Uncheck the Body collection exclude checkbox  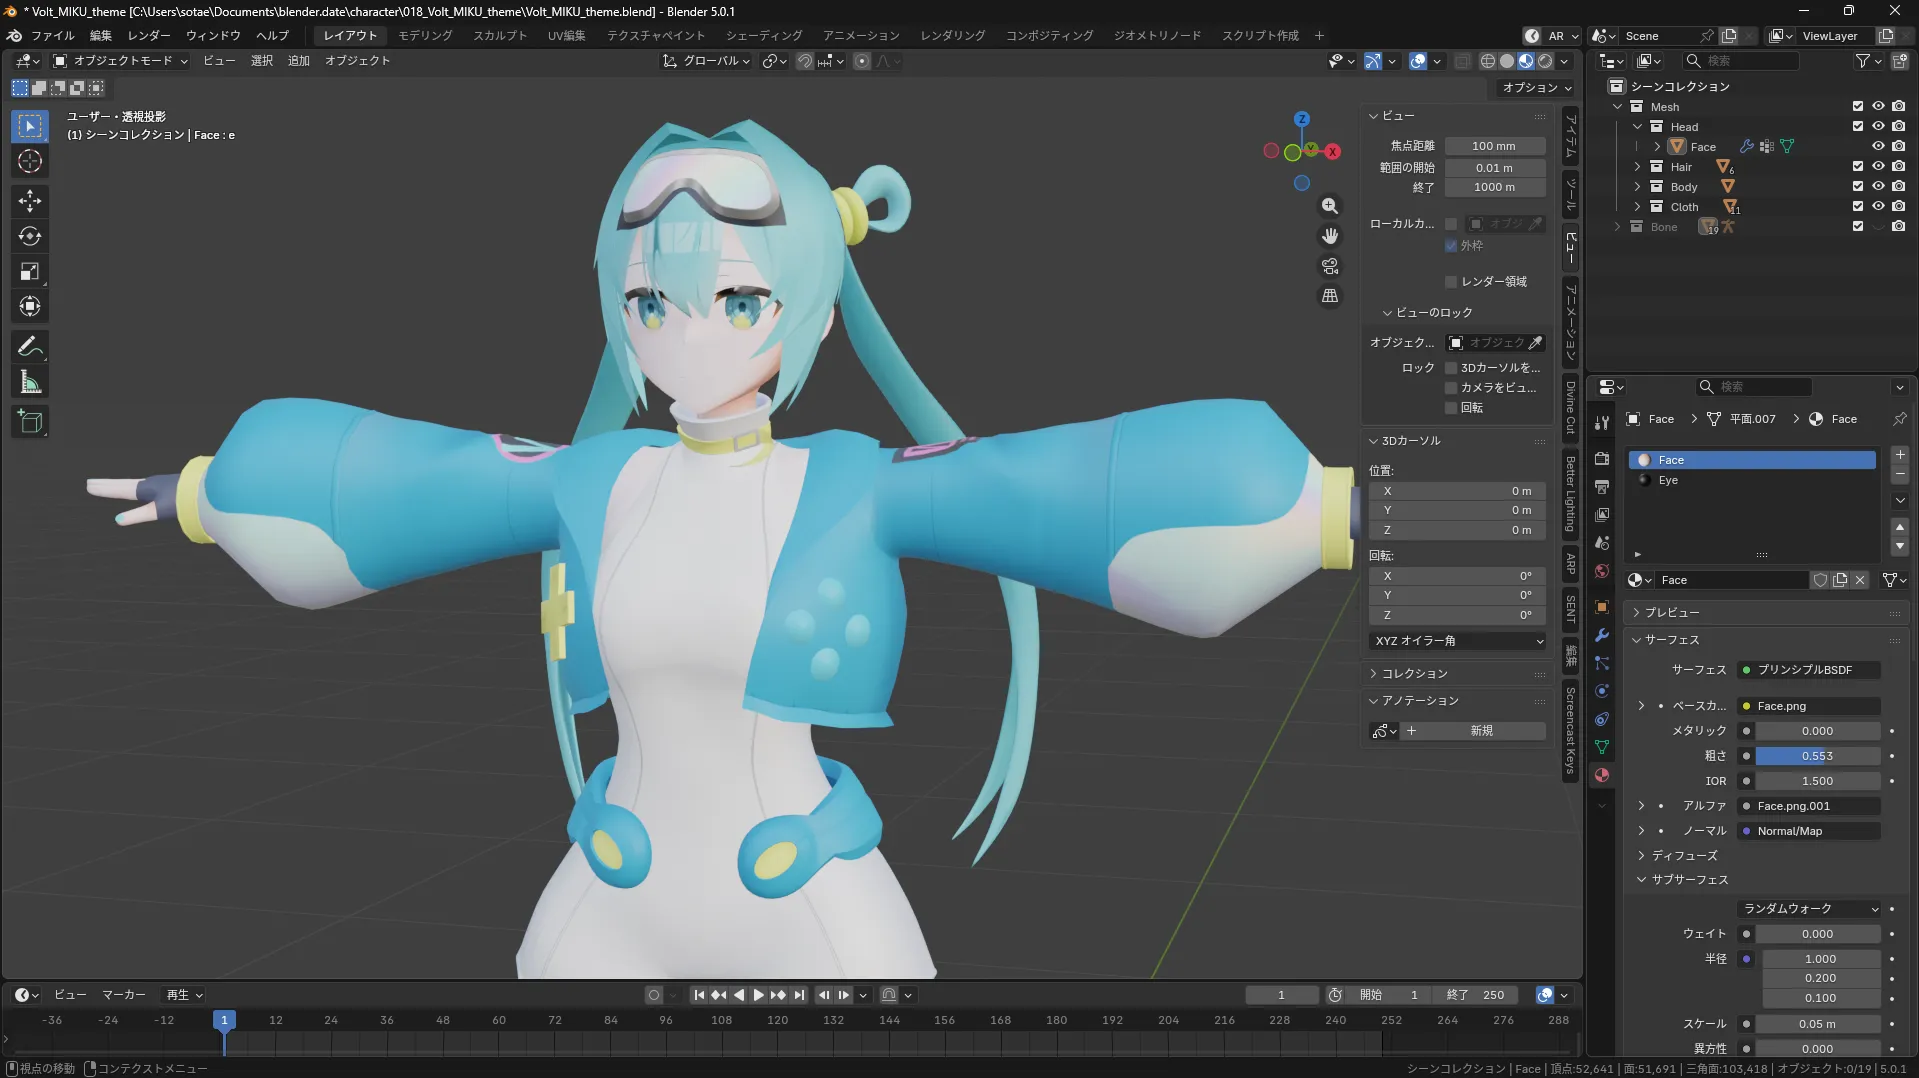tap(1857, 187)
